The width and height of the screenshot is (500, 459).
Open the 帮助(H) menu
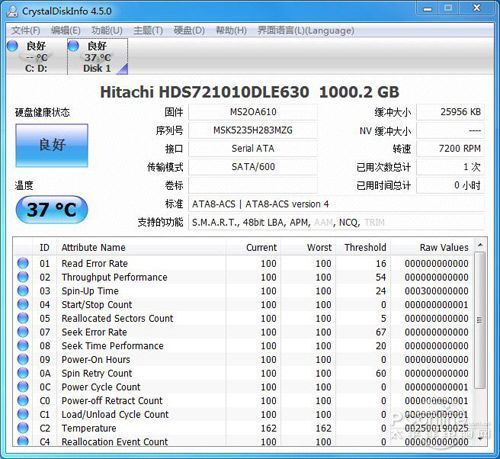click(231, 31)
